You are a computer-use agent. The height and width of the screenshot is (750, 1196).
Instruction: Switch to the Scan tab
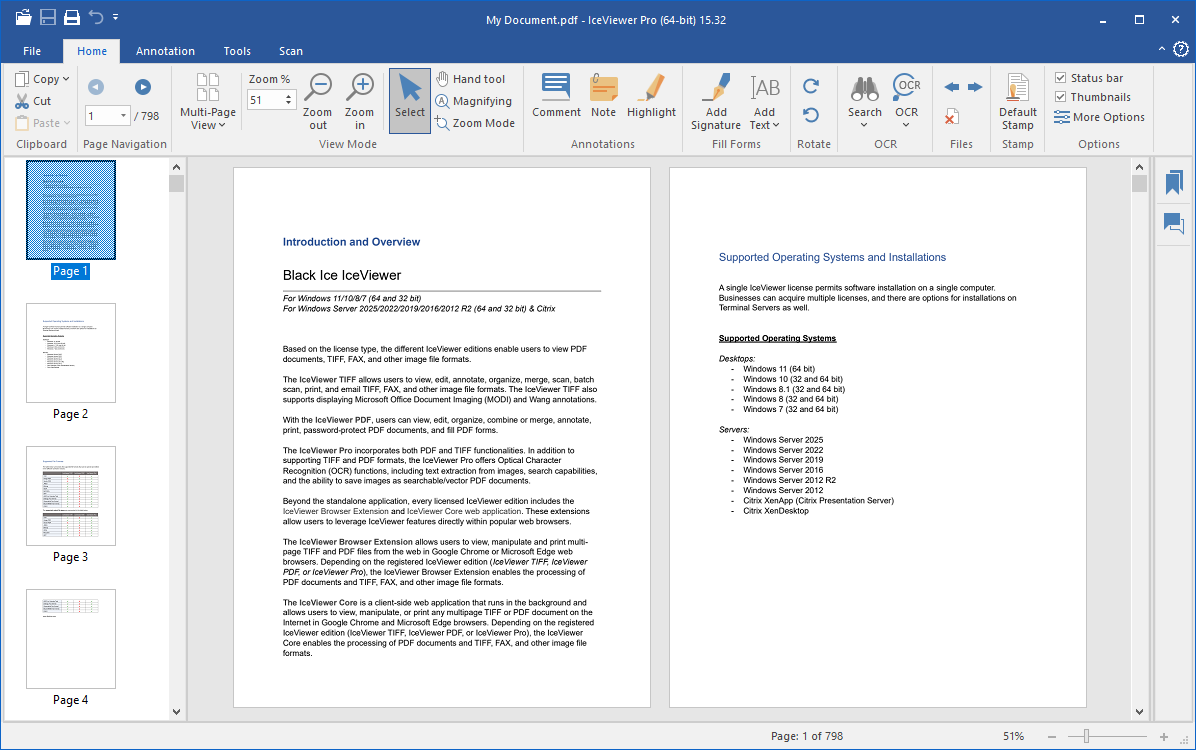(x=291, y=51)
